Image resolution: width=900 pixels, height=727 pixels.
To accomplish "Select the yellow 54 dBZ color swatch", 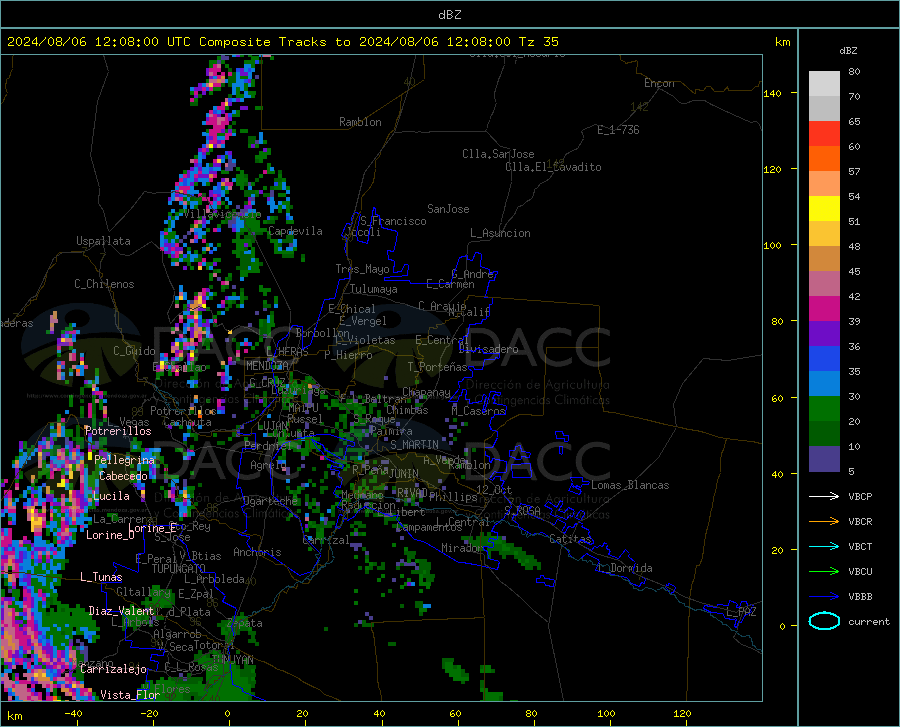I will pos(824,209).
